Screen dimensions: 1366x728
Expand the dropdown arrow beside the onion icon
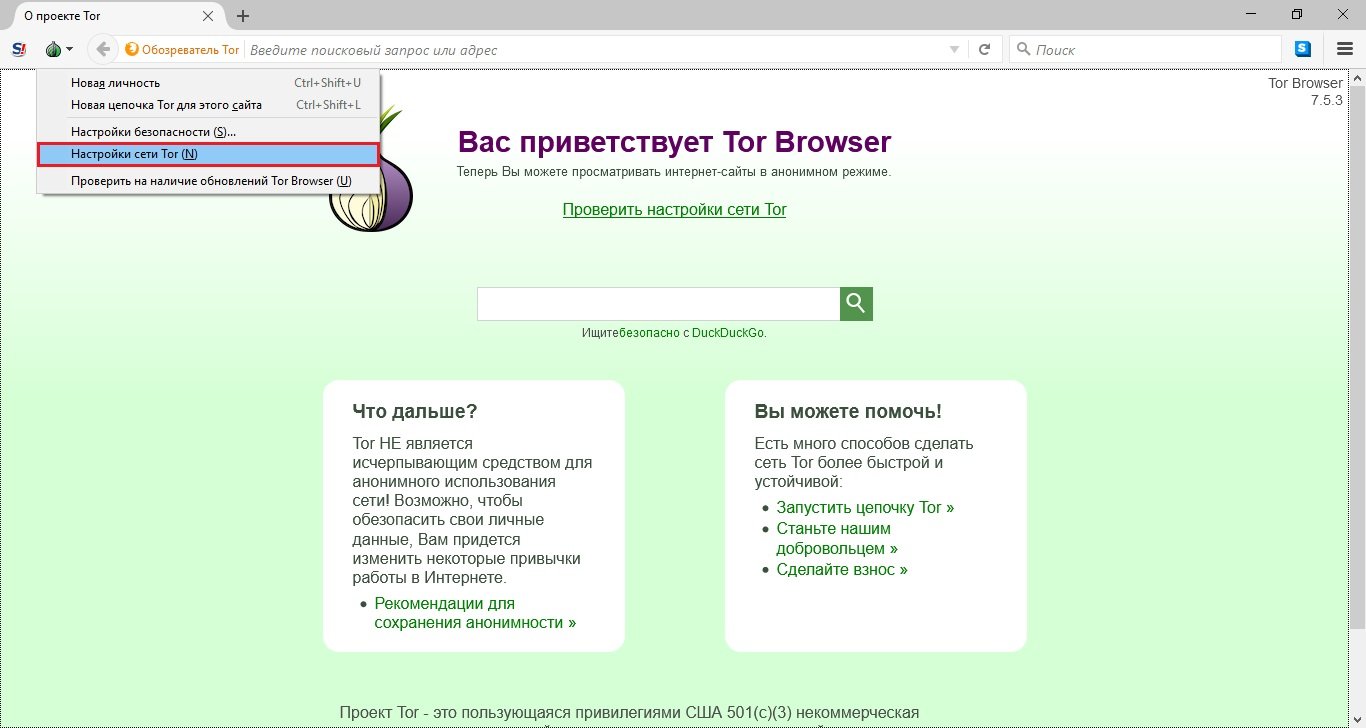pyautogui.click(x=69, y=50)
